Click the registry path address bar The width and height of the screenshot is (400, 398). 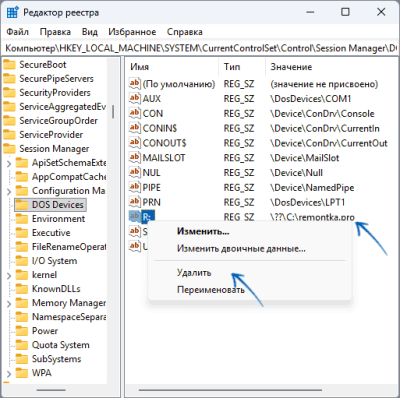[x=200, y=48]
